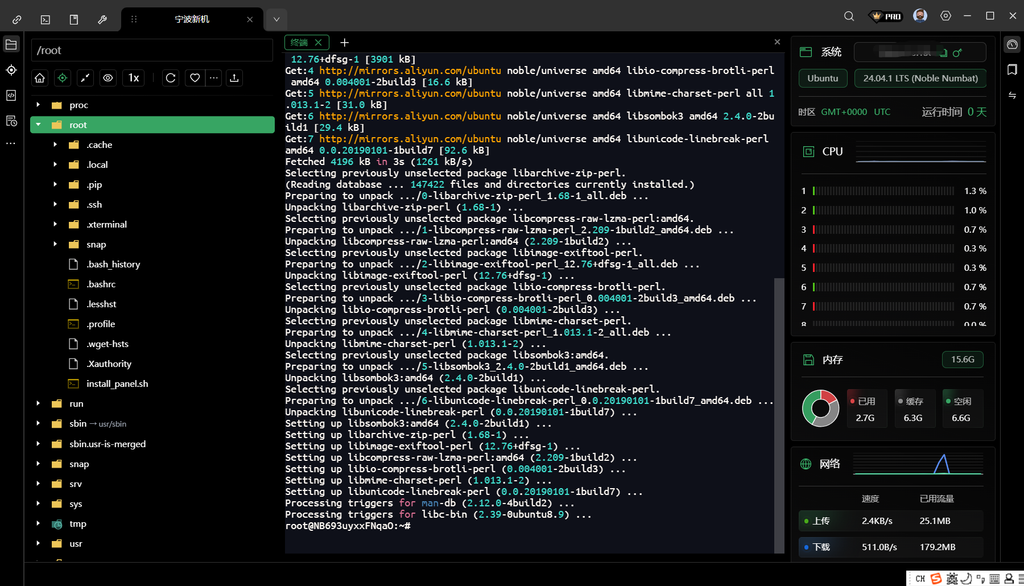Click the terminal vertical scrollbar

click(778, 415)
